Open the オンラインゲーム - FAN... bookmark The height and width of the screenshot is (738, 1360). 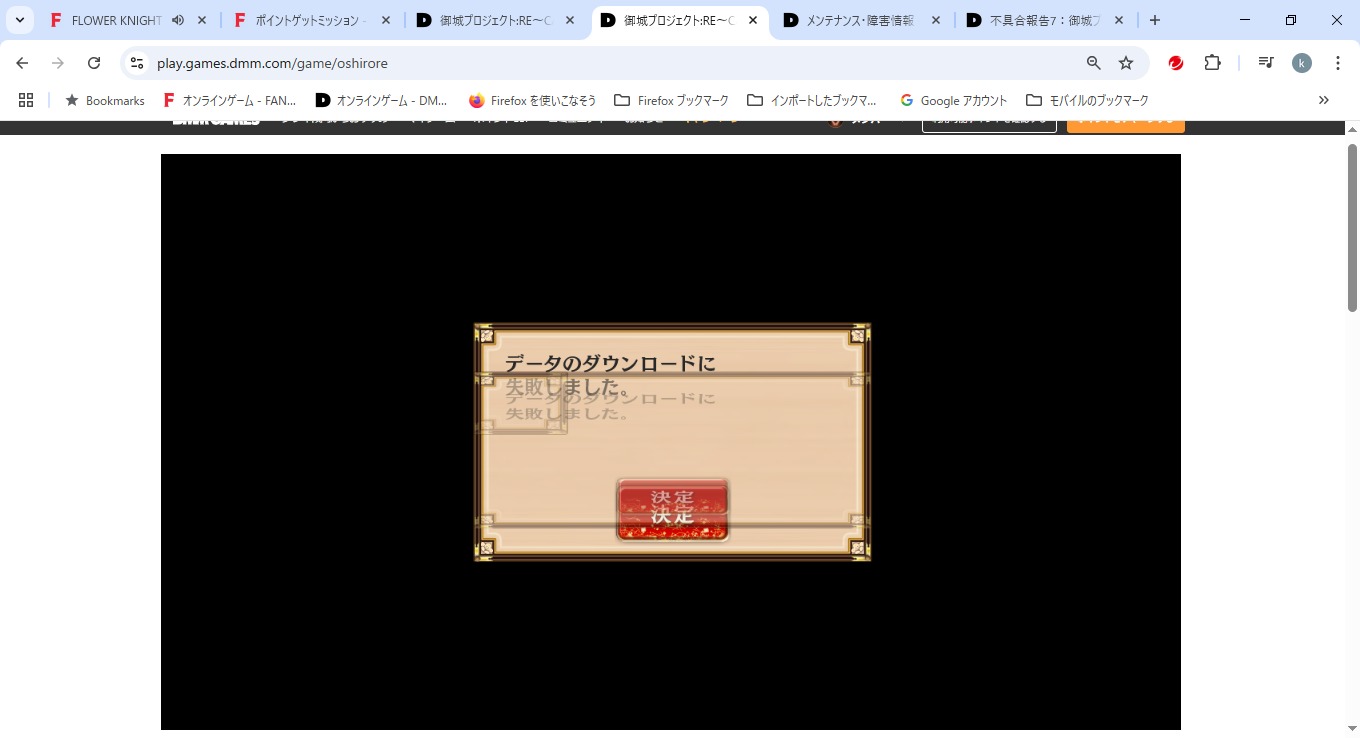click(231, 100)
